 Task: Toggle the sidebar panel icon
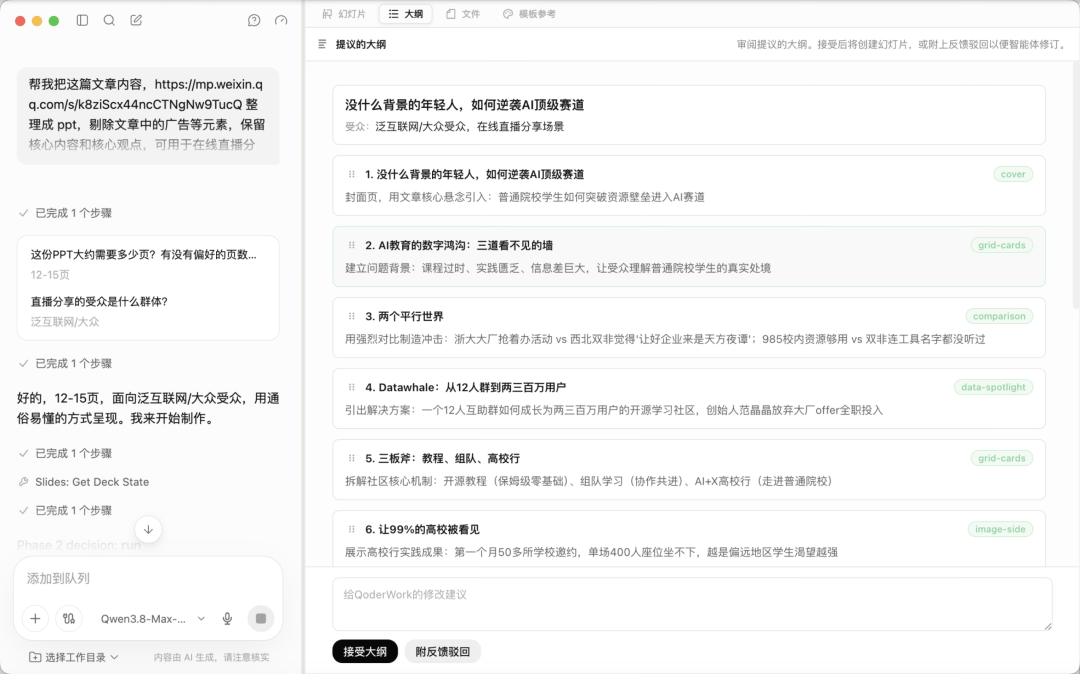click(83, 21)
